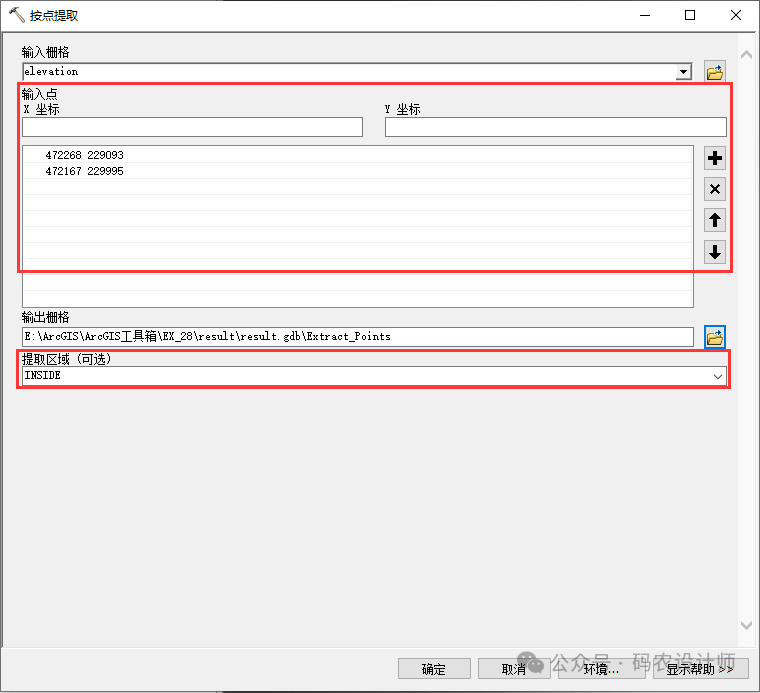Move selected point down with arrow icon
Viewport: 760px width, 693px height.
point(714,252)
